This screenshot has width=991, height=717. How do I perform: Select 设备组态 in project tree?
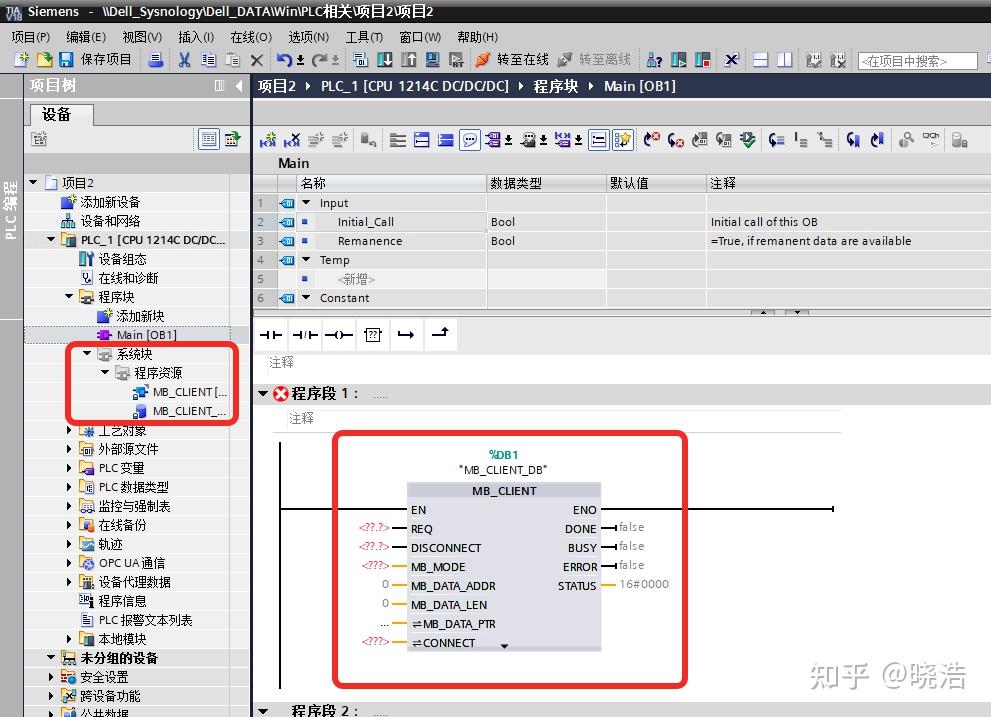pos(122,259)
